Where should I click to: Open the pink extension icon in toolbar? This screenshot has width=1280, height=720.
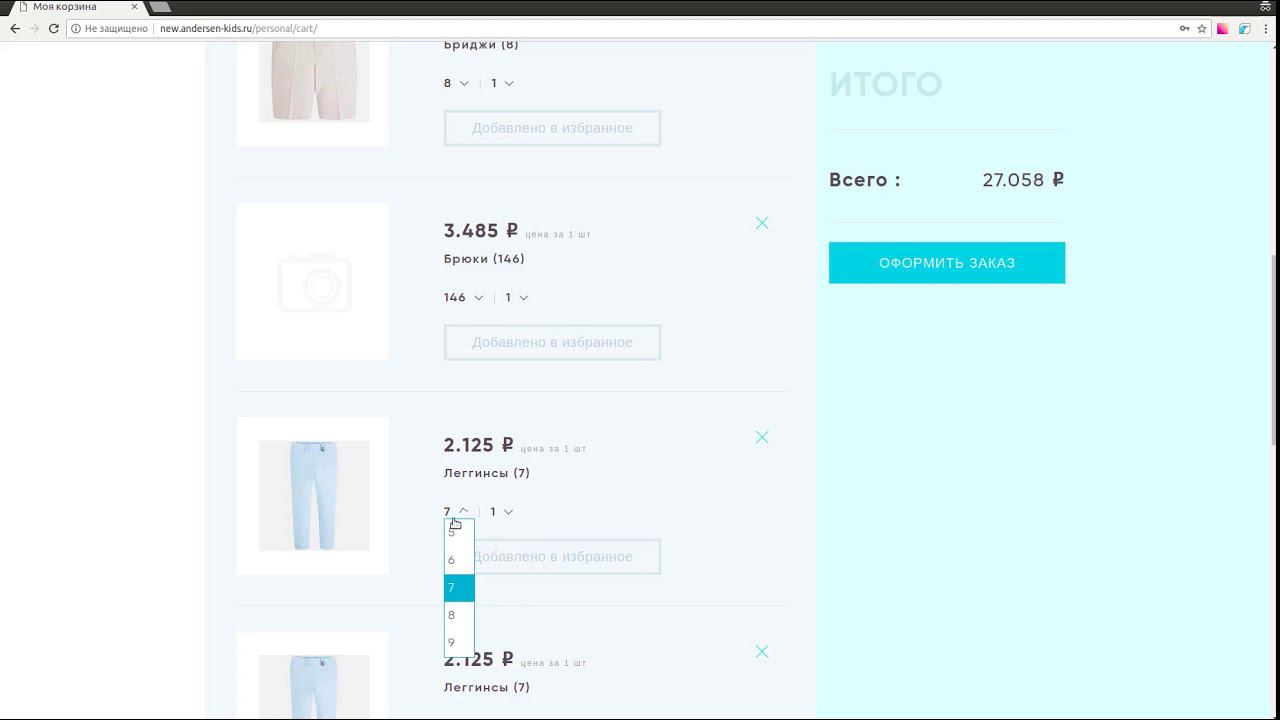point(1222,28)
